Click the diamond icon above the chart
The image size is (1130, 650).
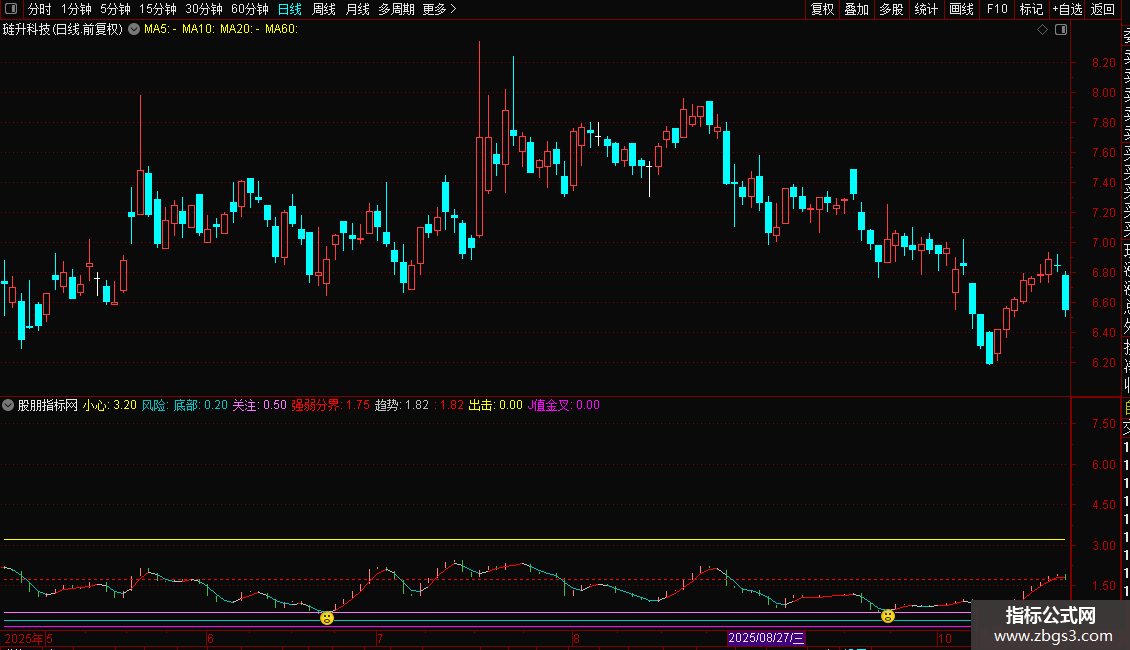[1043, 29]
